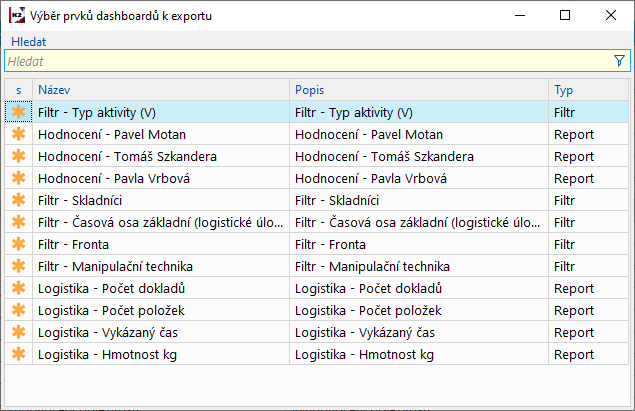Screen dimensions: 635x411
Task: Click star icon for Filtr - Typ aktivity (V)
Action: [x=18, y=112]
